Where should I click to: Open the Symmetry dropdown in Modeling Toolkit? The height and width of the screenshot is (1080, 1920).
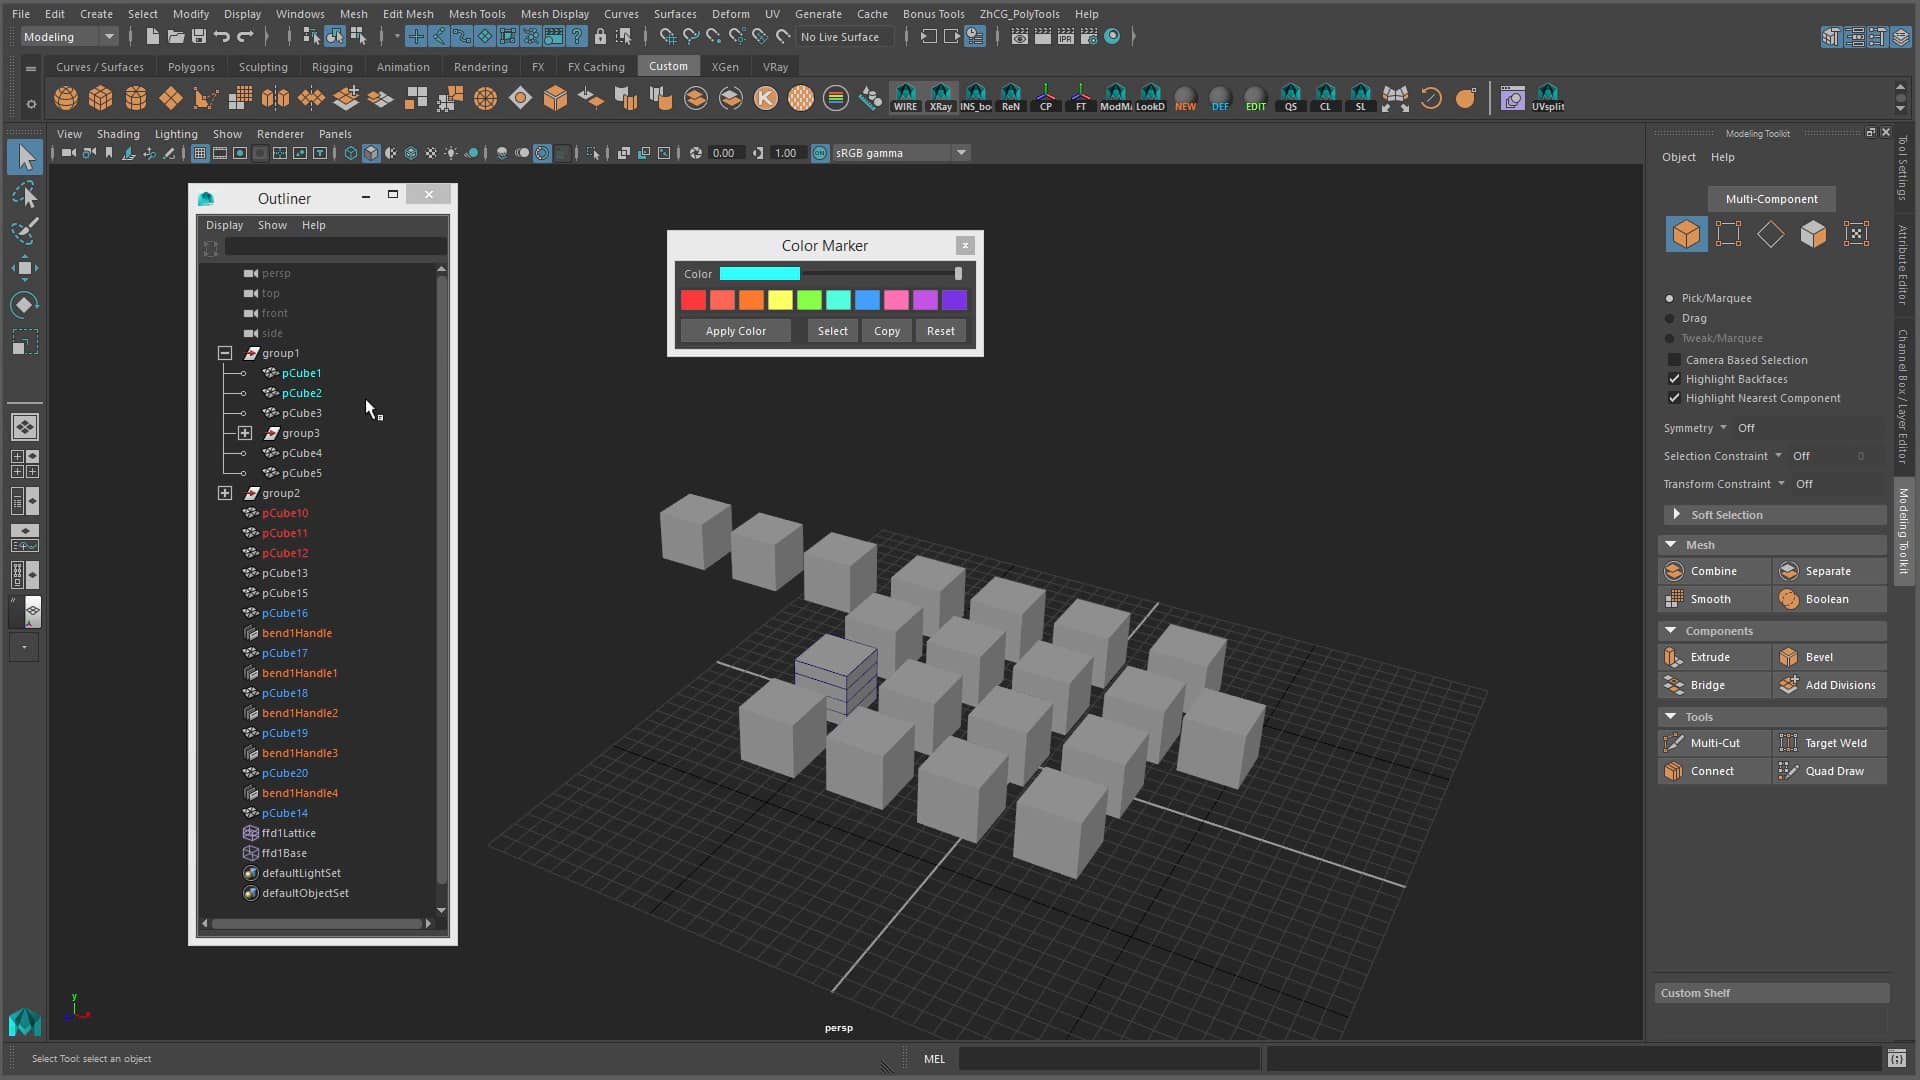coord(1723,427)
